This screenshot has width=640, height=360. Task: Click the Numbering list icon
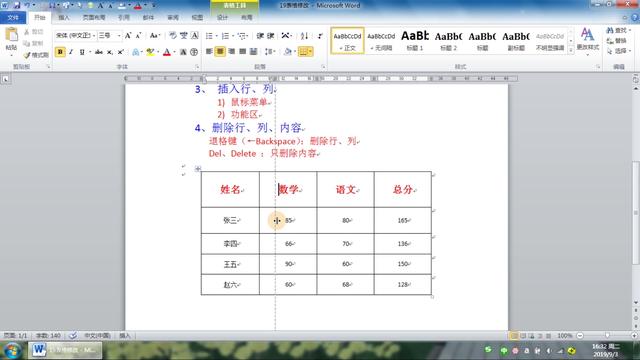pyautogui.click(x=225, y=36)
